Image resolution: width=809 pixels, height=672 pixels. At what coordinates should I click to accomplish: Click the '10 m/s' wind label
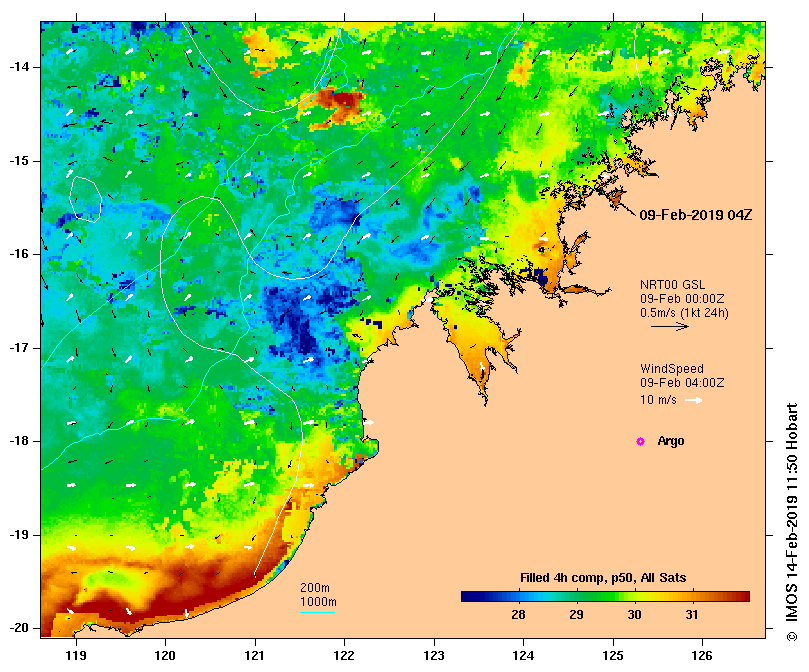tap(658, 400)
